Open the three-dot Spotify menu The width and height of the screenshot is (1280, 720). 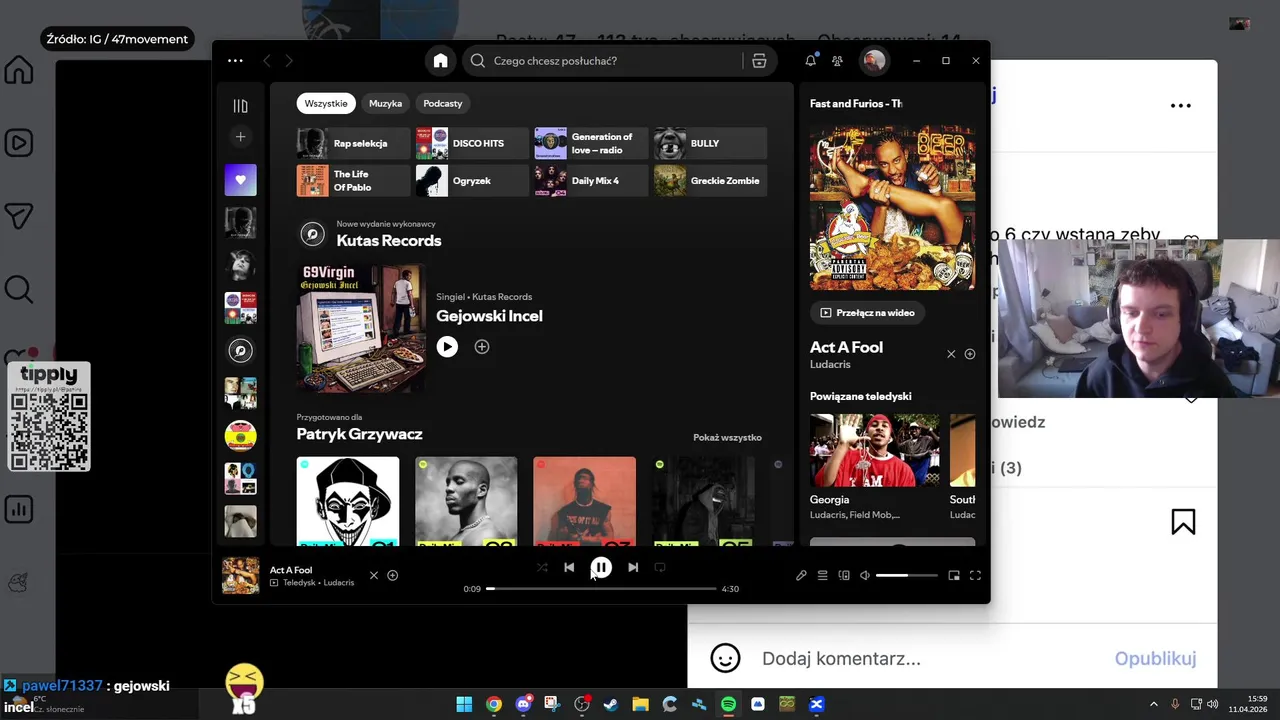click(235, 61)
